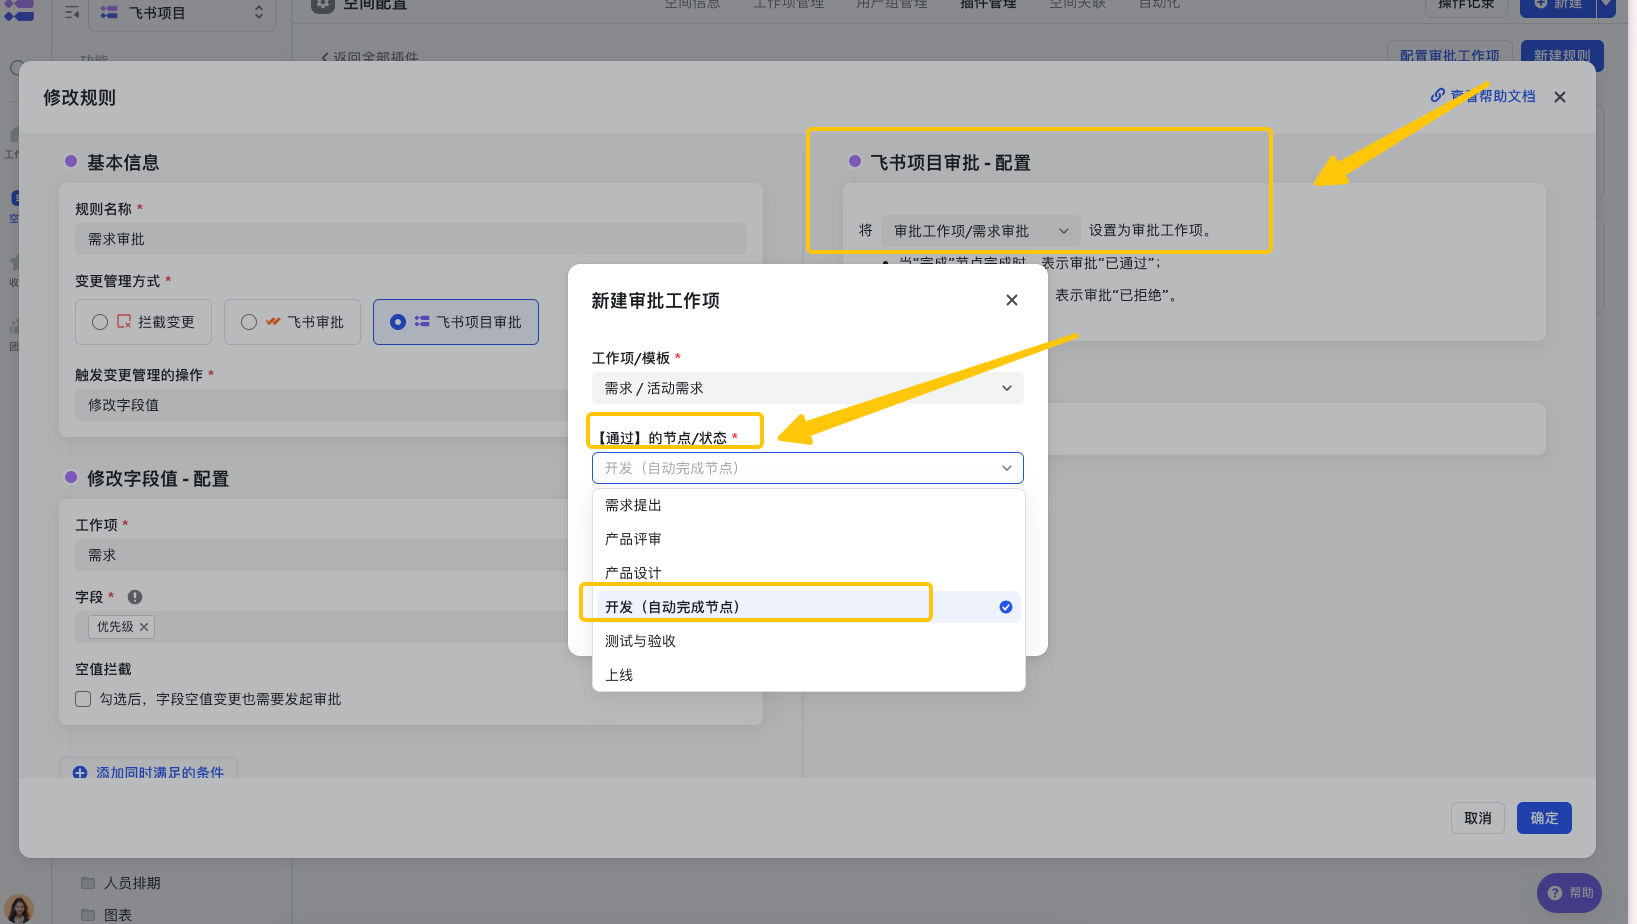Click the user avatar in the sidebar
Image resolution: width=1637 pixels, height=924 pixels.
point(18,909)
